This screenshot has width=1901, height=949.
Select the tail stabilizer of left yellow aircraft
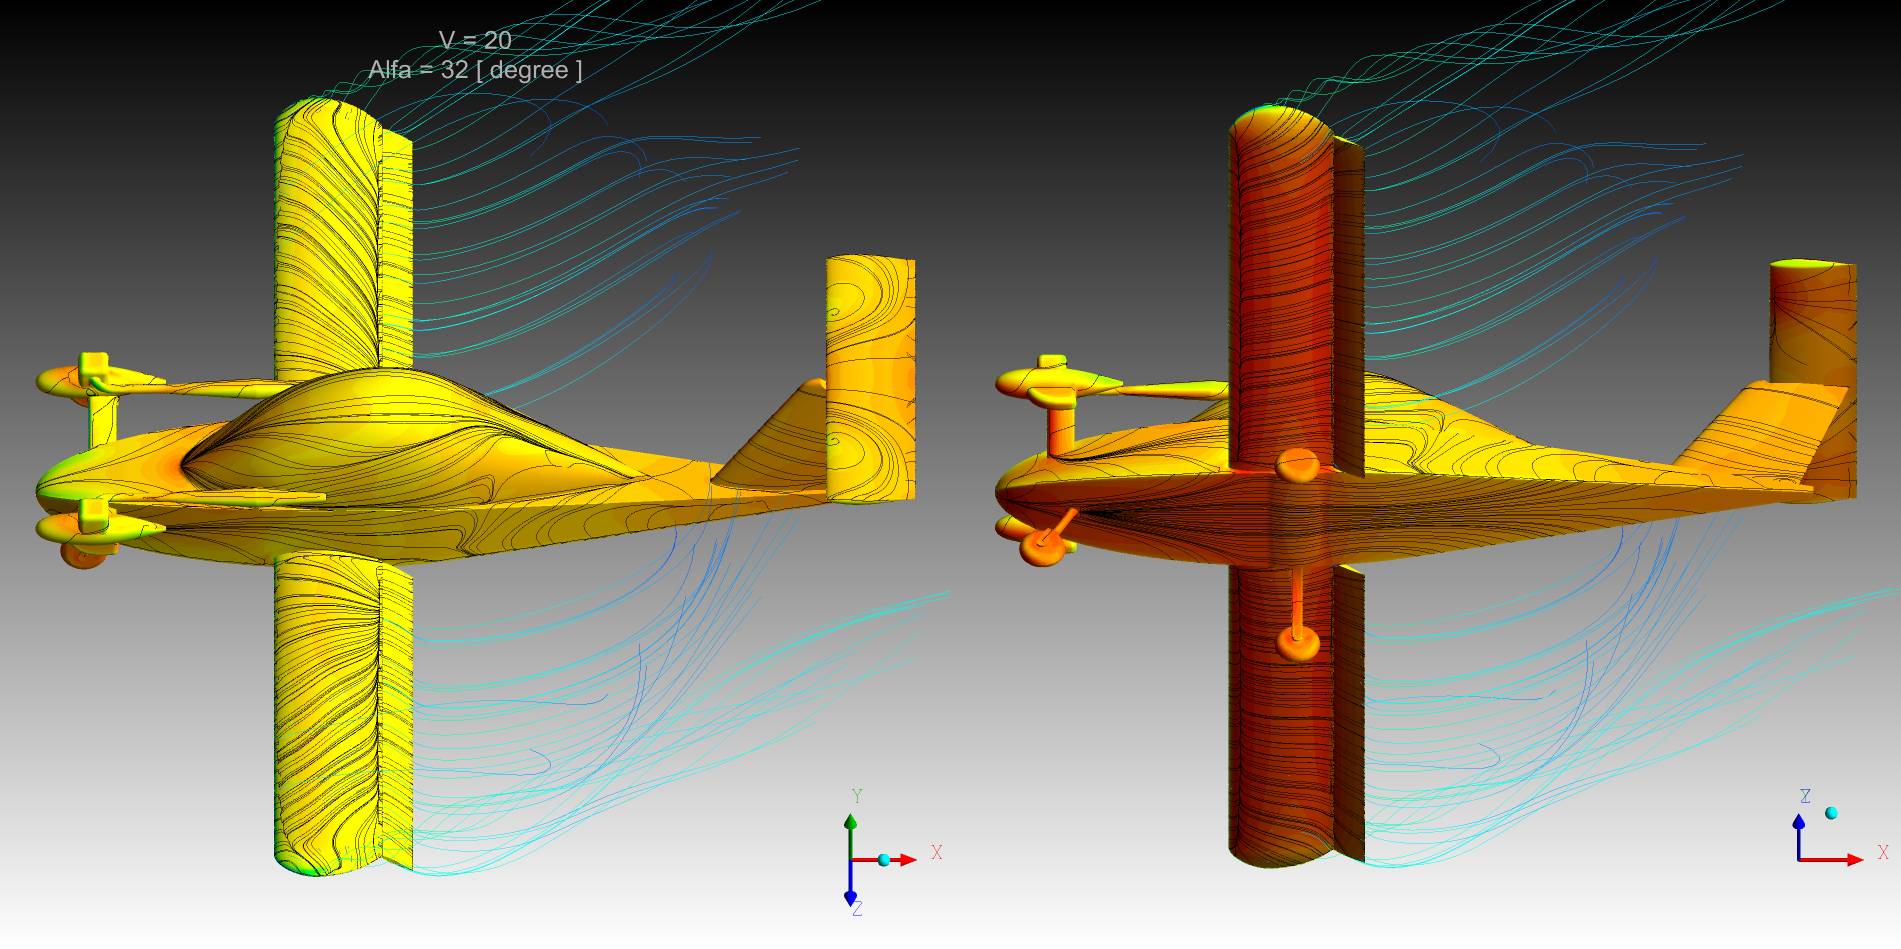tap(870, 380)
